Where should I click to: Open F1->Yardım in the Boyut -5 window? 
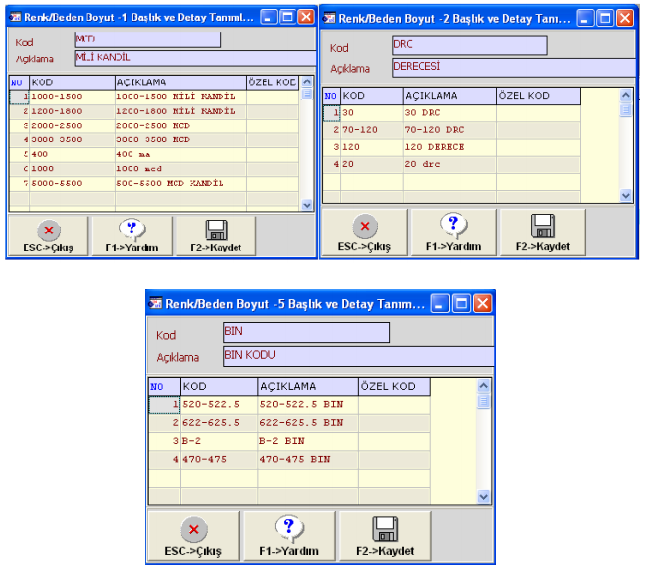[288, 535]
